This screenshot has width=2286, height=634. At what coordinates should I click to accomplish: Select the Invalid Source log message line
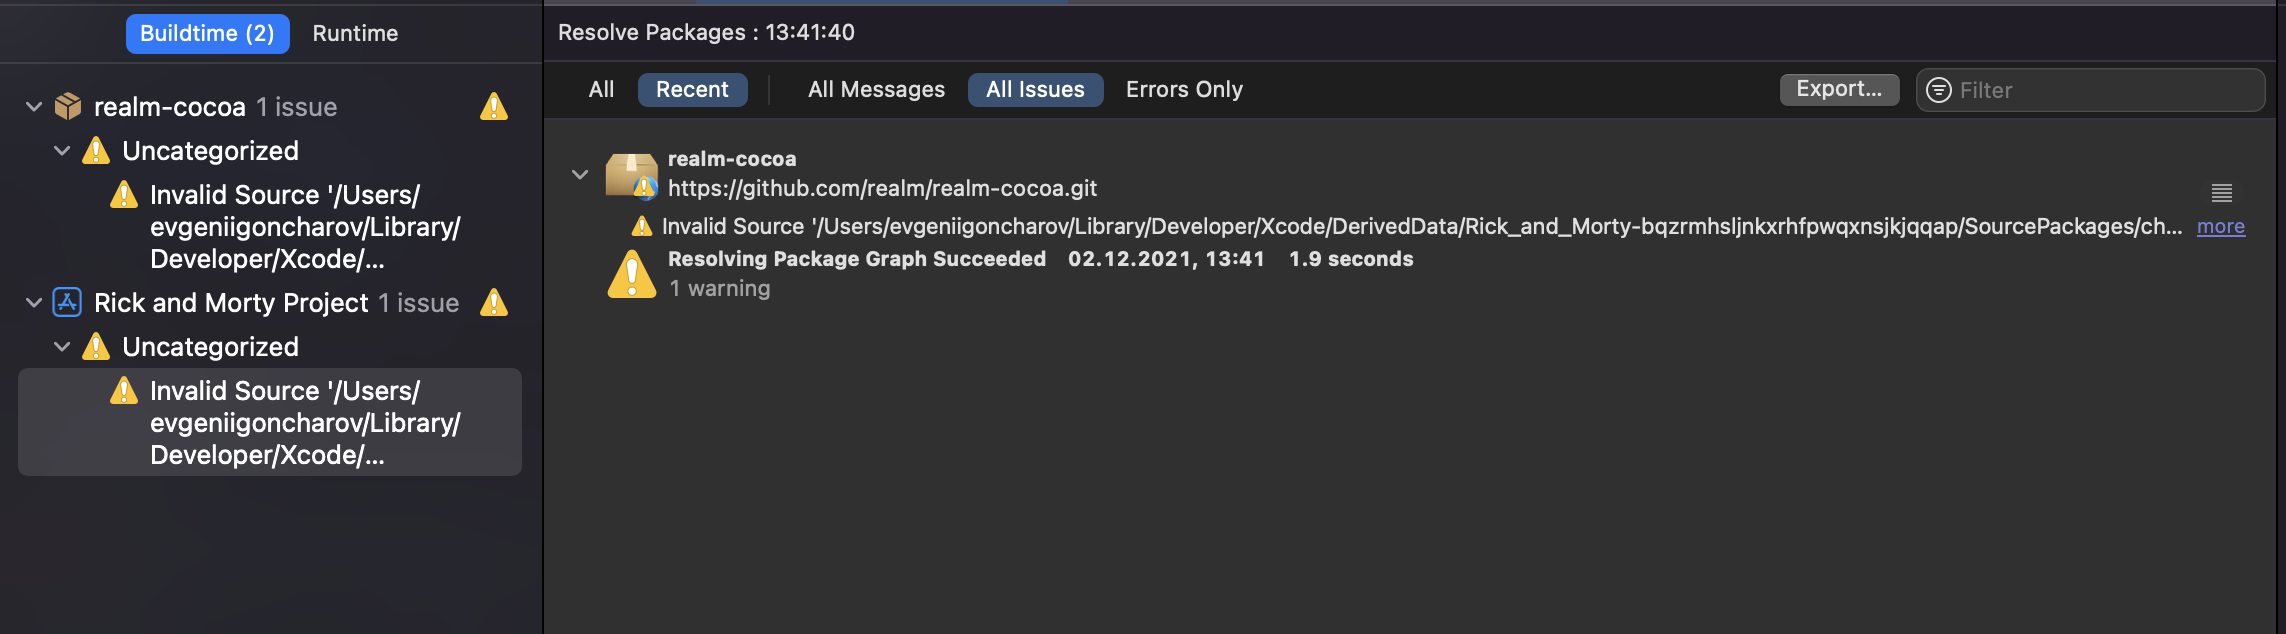coord(1422,227)
